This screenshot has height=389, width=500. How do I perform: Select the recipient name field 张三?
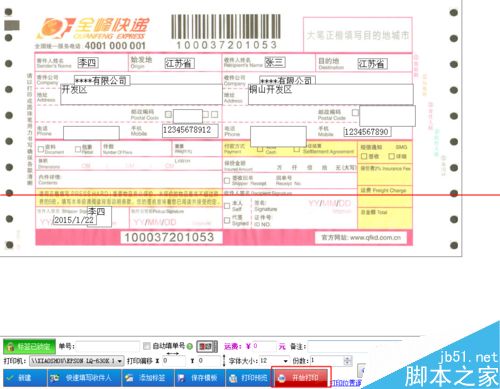click(x=275, y=62)
